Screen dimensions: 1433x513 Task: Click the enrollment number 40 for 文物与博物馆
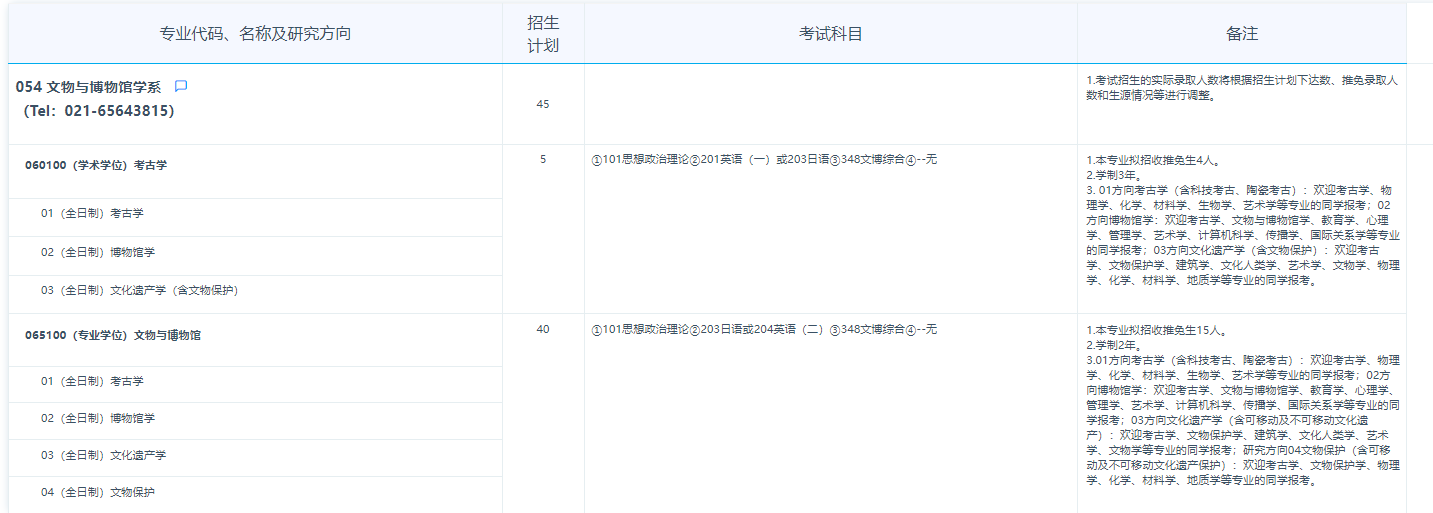(543, 329)
